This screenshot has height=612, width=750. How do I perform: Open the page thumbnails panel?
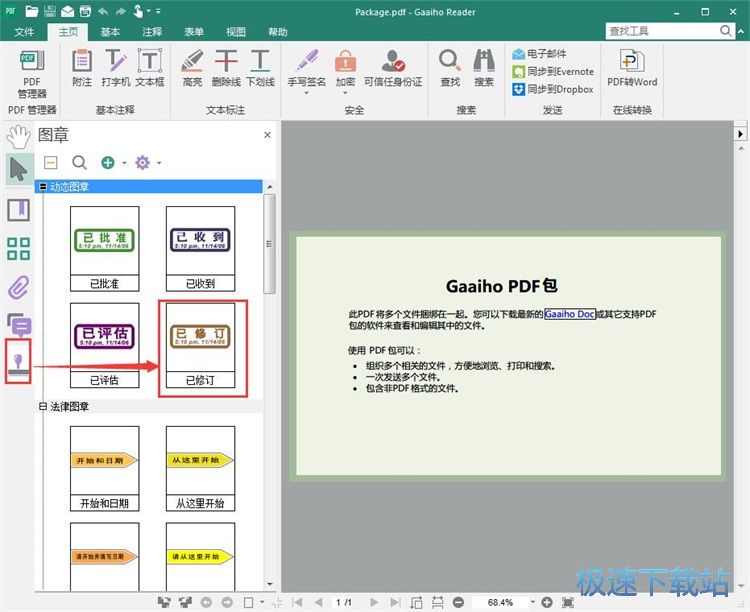click(18, 249)
